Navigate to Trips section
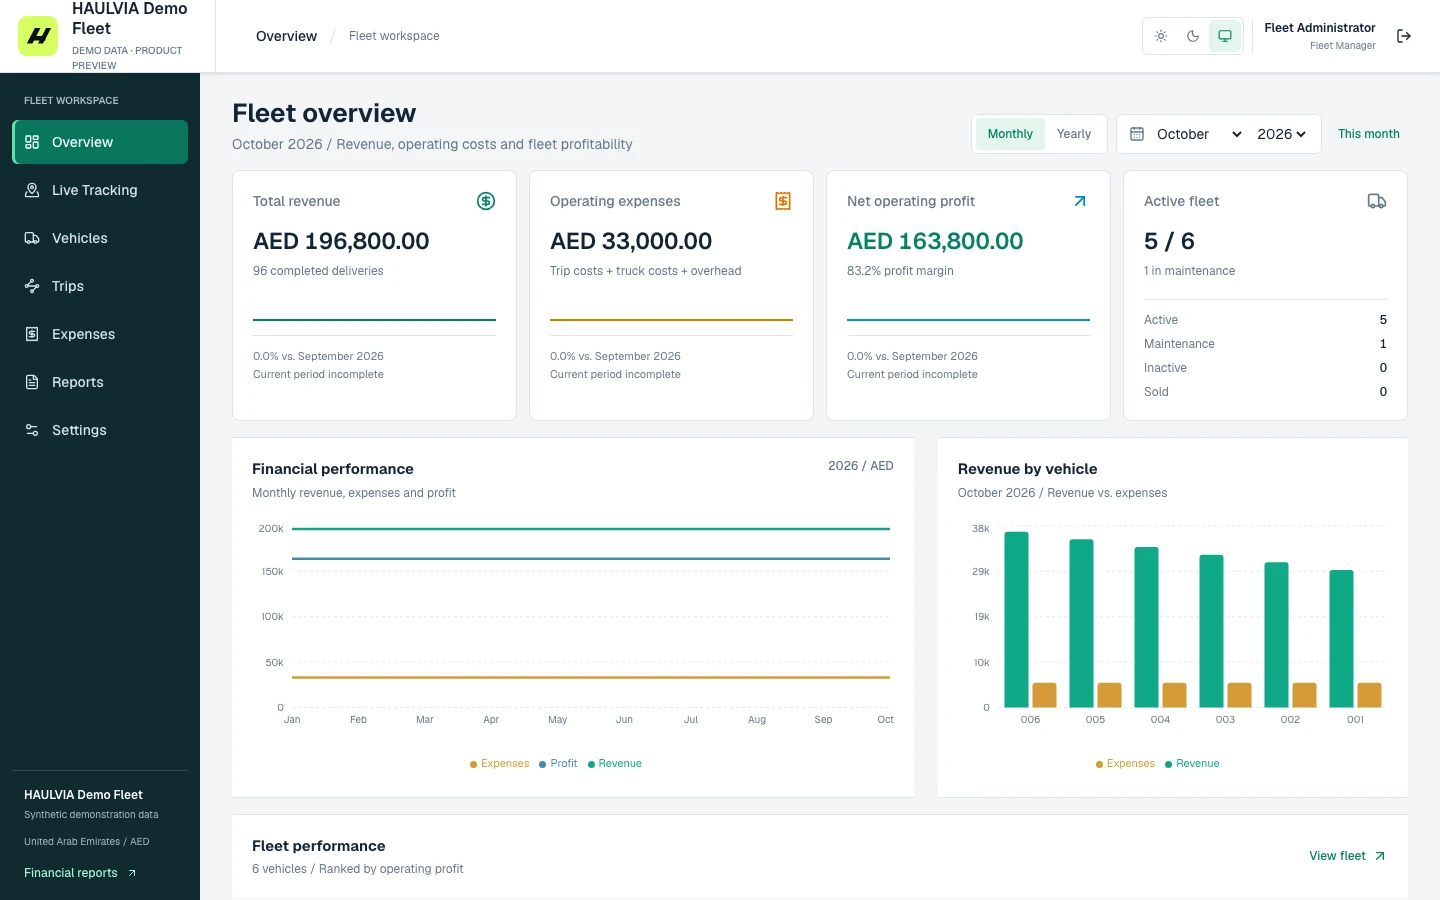This screenshot has height=900, width=1440. click(100, 286)
